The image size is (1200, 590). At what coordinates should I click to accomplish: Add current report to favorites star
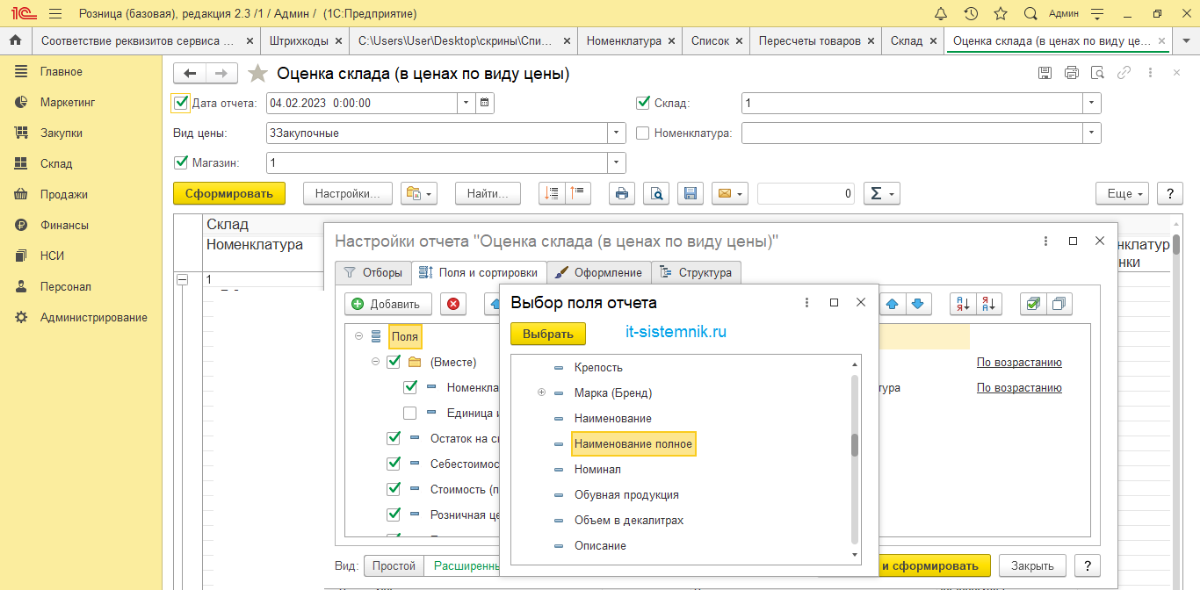tap(258, 73)
